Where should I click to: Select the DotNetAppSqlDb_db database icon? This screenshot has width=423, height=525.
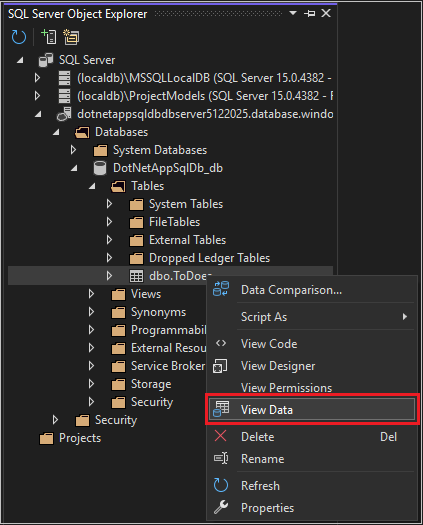[x=100, y=168]
